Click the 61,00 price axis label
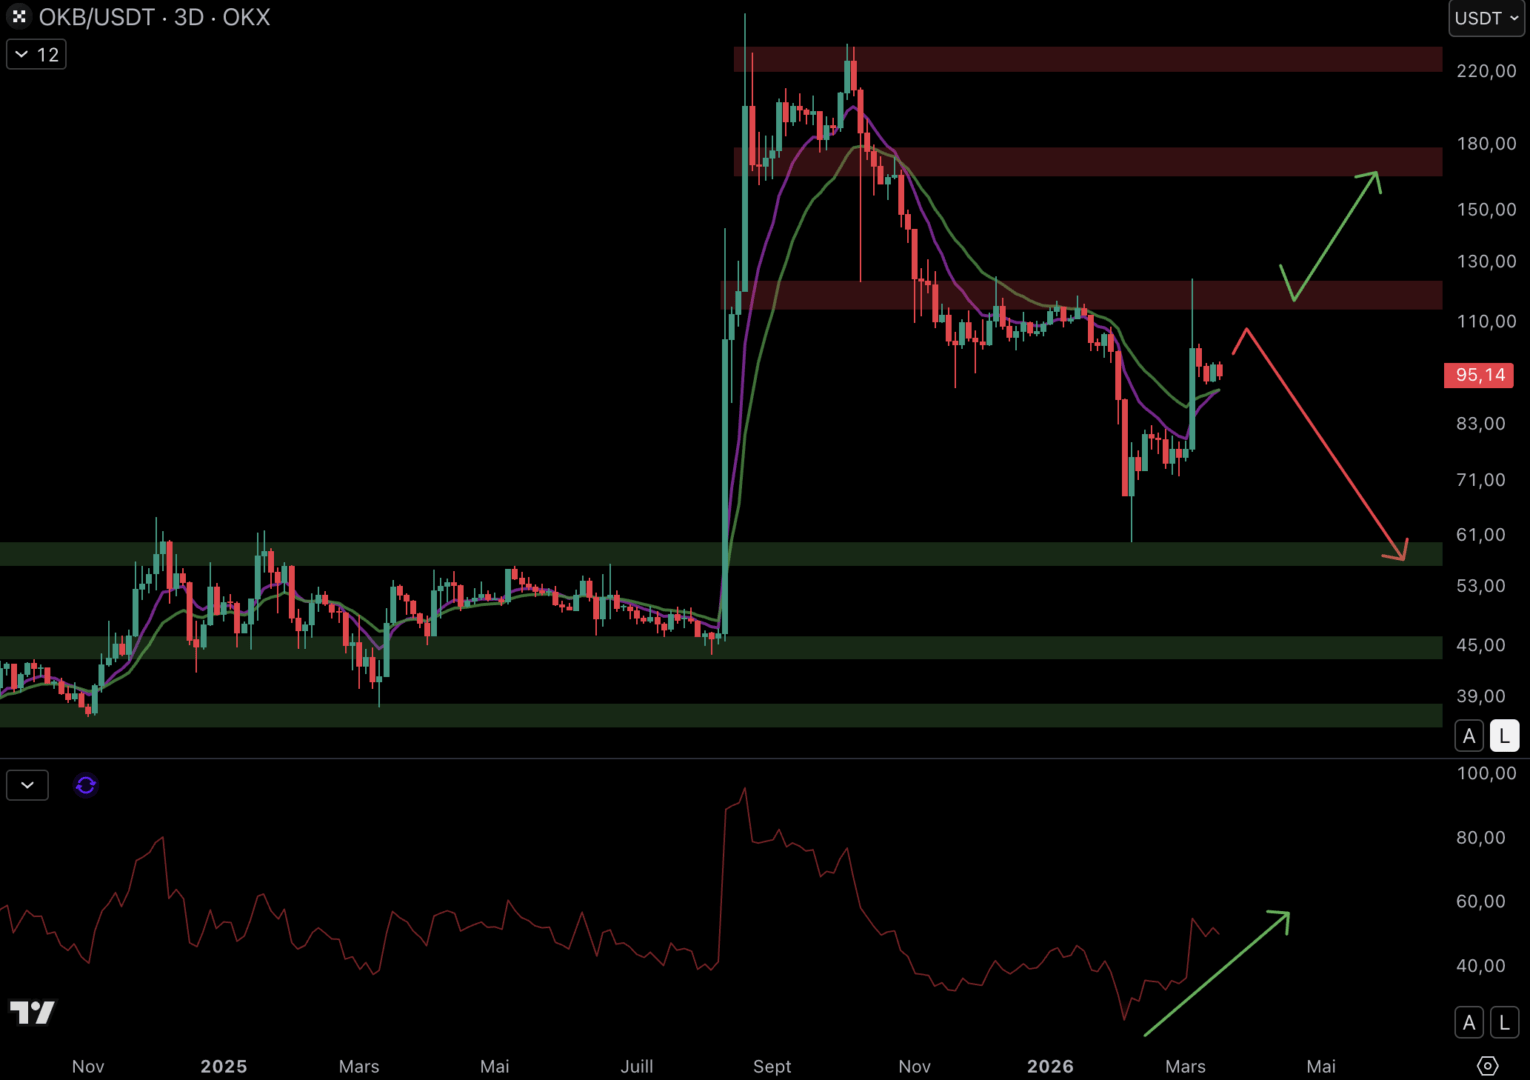This screenshot has height=1080, width=1530. (1481, 535)
